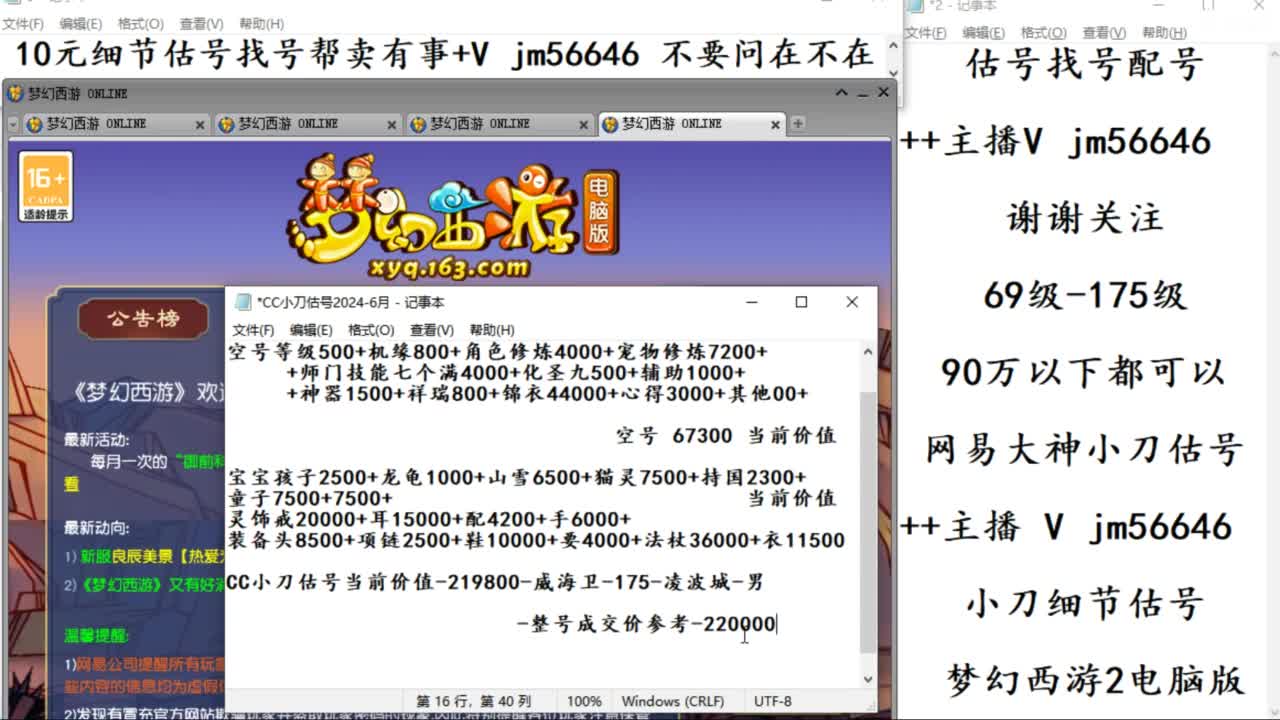Open 文件(F) menu in *2 notepad window

pos(925,32)
